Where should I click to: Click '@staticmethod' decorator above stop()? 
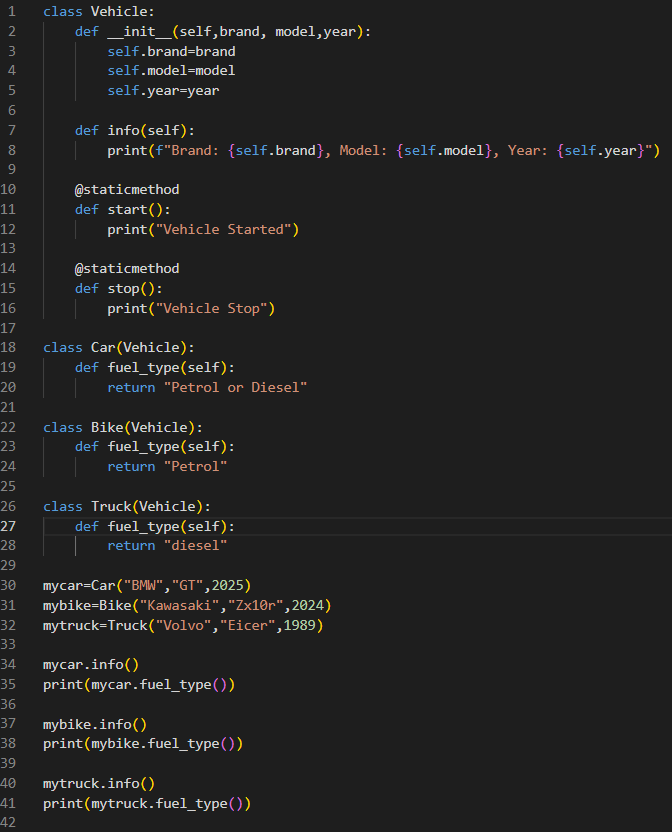point(127,268)
